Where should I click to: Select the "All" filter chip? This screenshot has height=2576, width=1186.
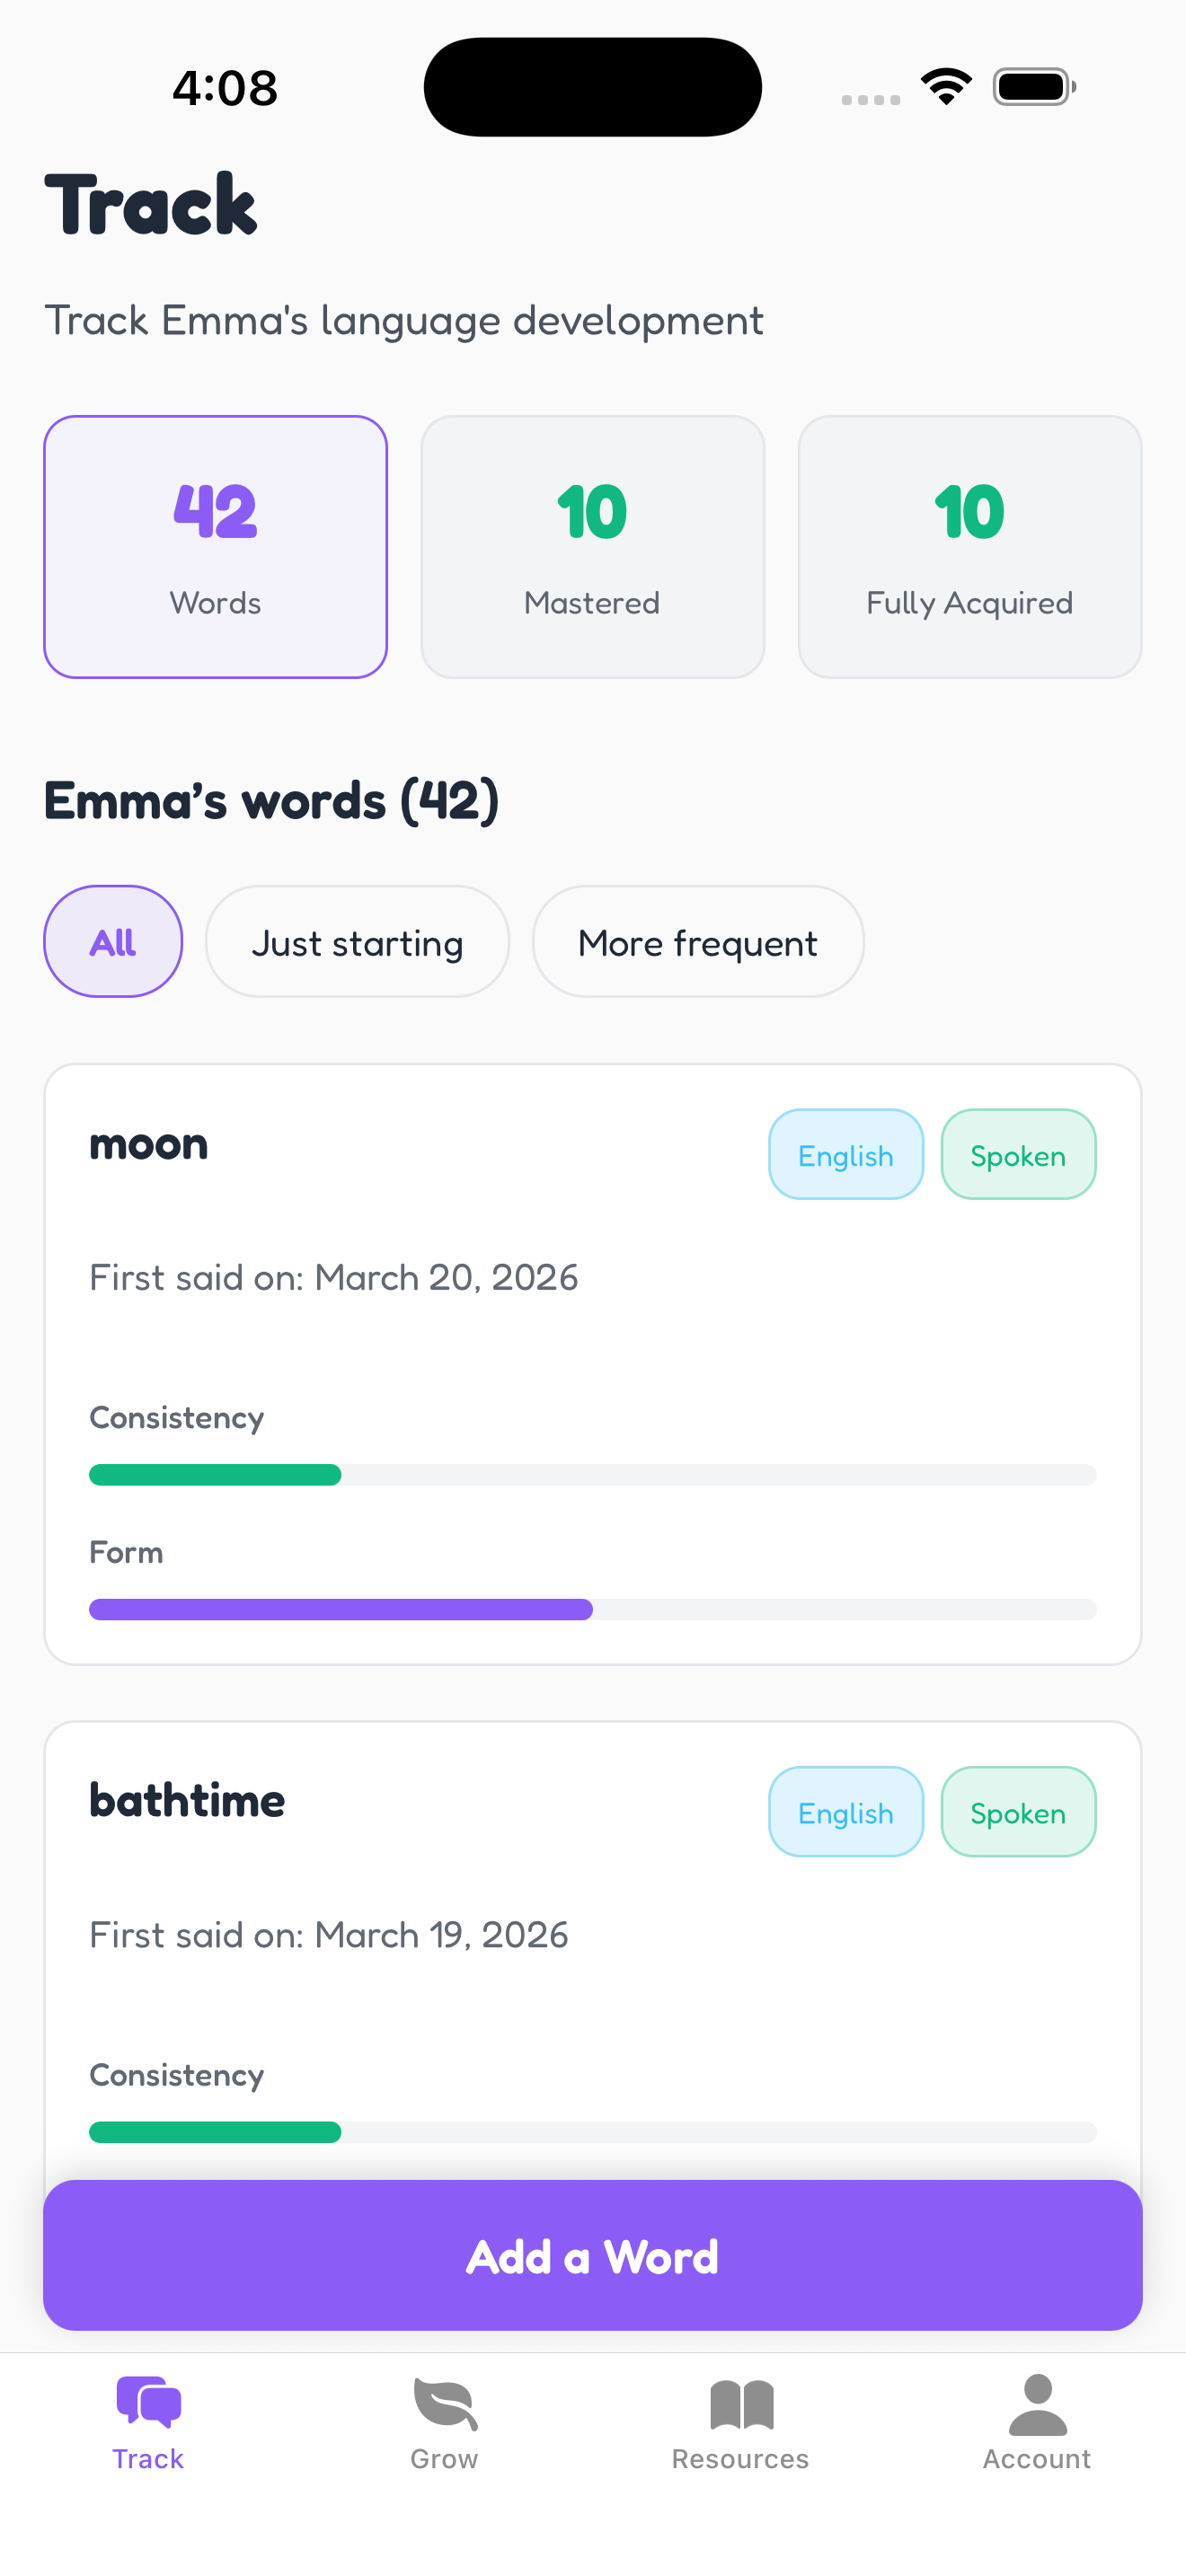click(112, 941)
